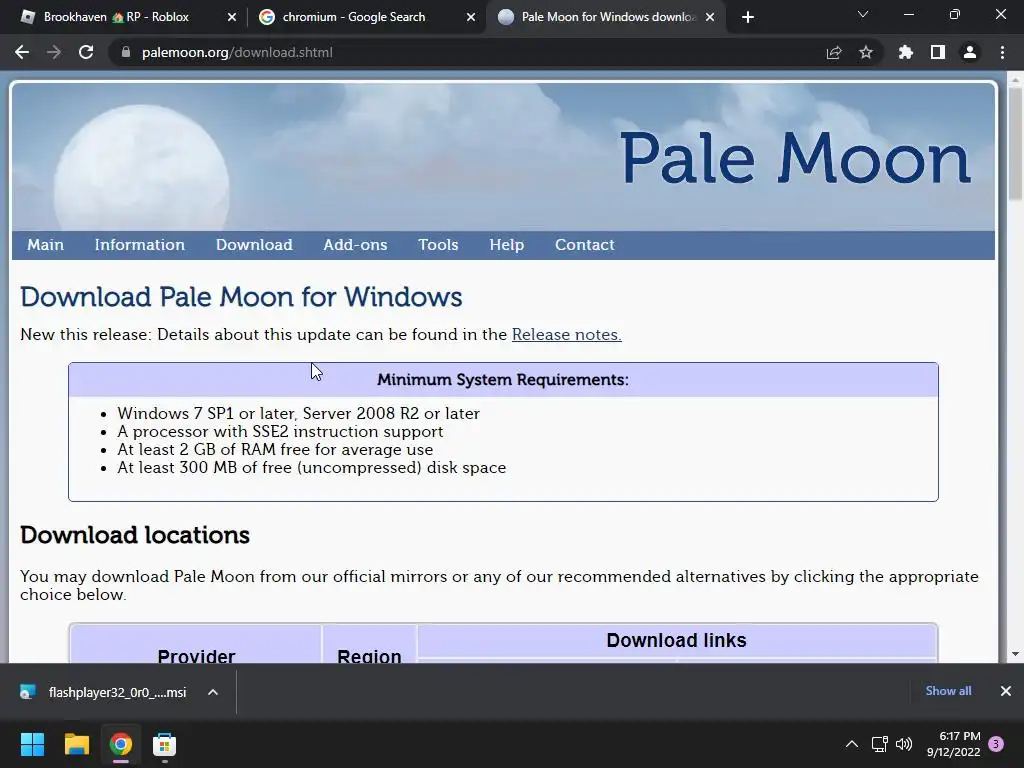Open the Chrome profile avatar
This screenshot has height=768, width=1024.
tap(970, 52)
